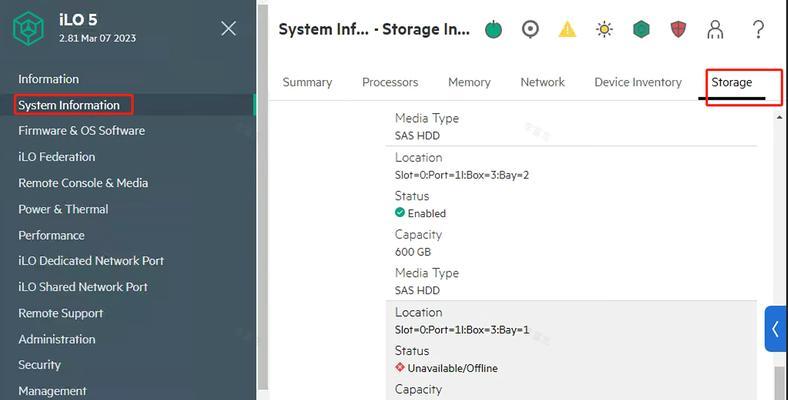Expand the blue side panel chevron
This screenshot has height=400, width=788.
[776, 329]
